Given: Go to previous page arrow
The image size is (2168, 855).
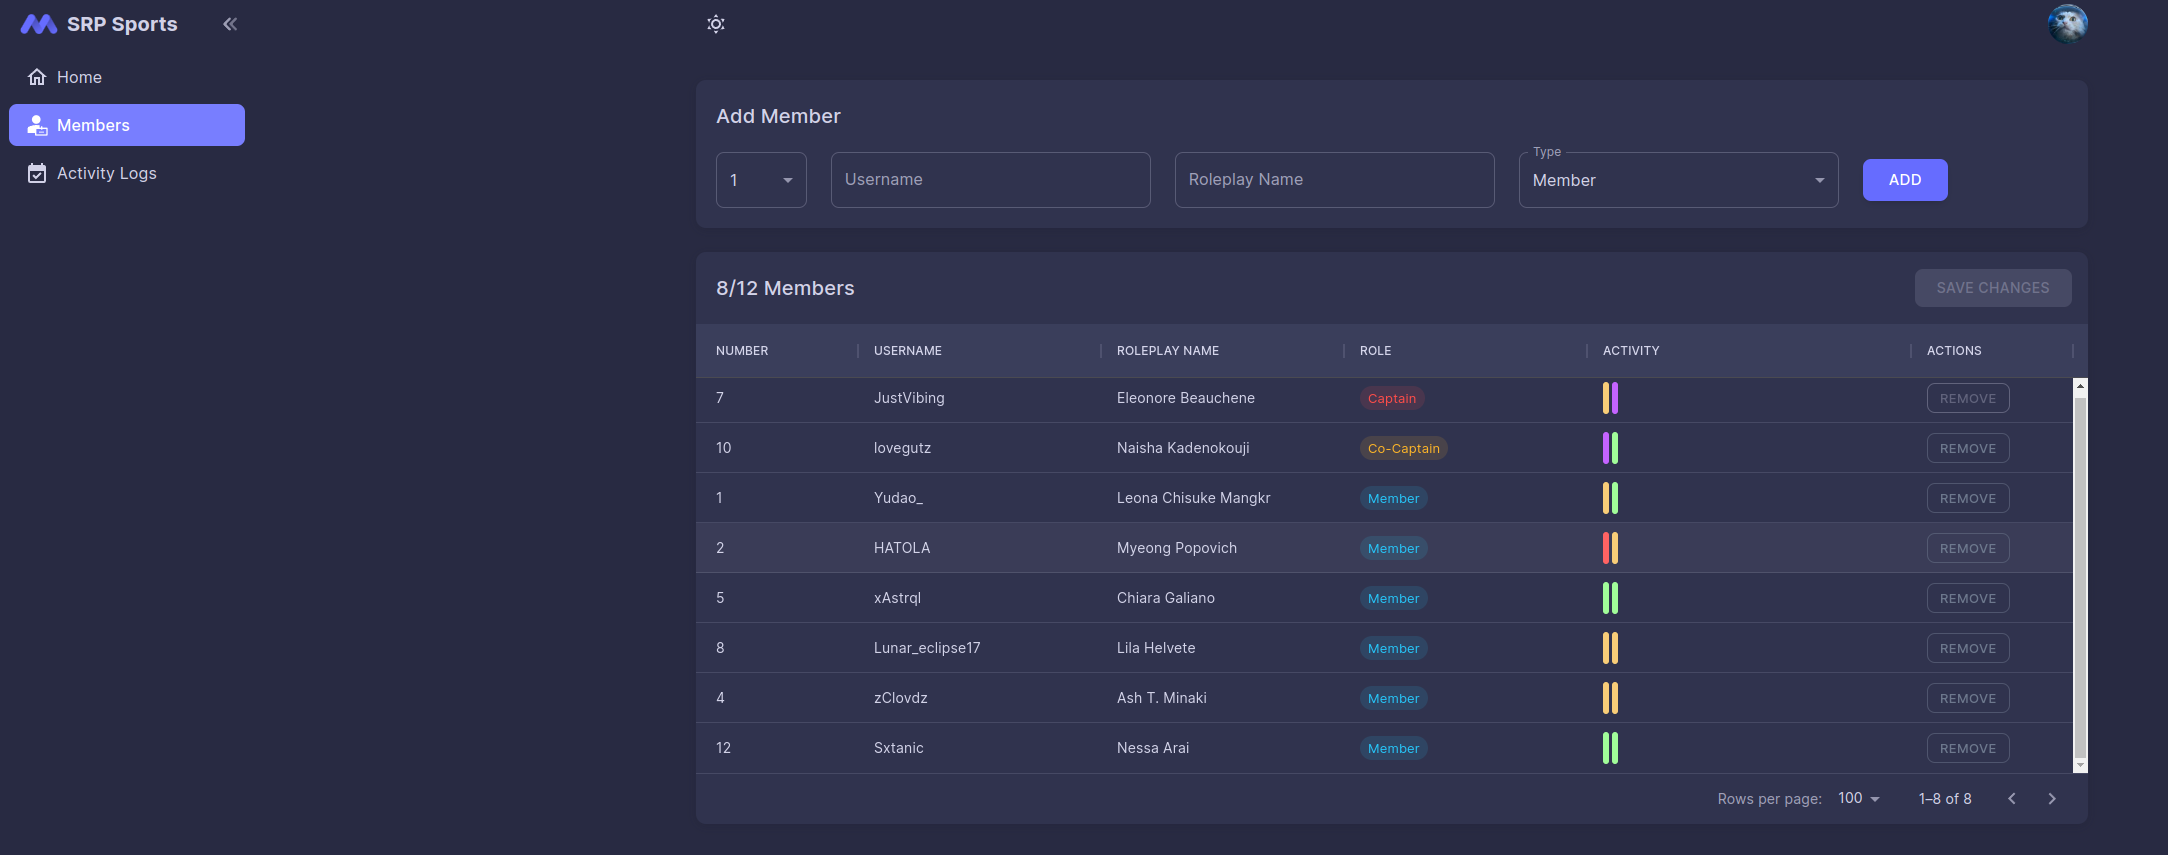Looking at the screenshot, I should tap(2012, 798).
